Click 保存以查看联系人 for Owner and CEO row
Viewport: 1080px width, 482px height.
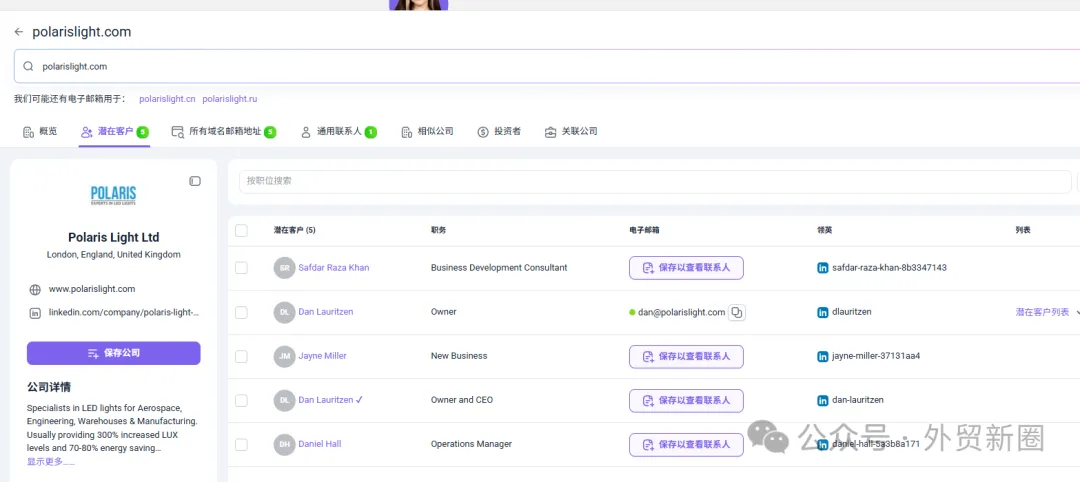(686, 401)
